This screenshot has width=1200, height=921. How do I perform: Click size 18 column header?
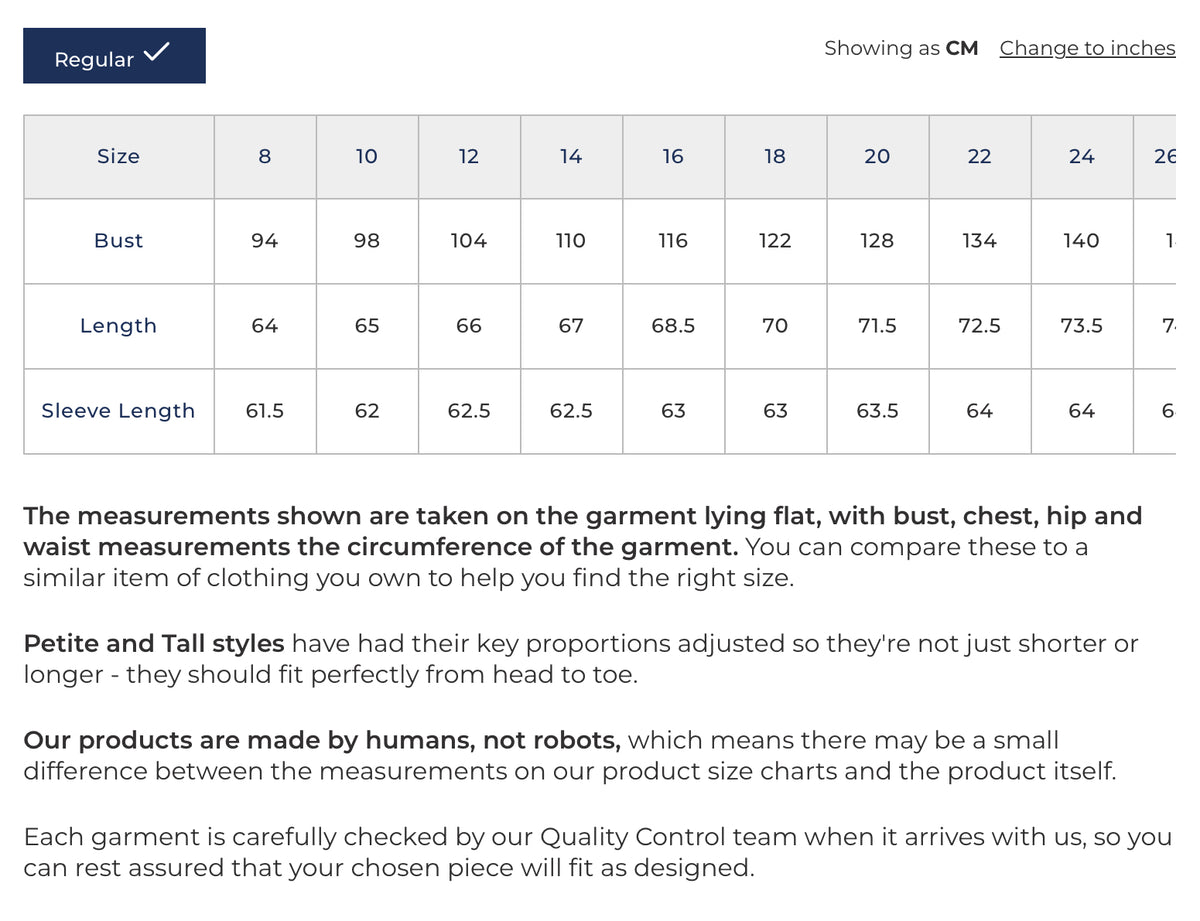(775, 157)
